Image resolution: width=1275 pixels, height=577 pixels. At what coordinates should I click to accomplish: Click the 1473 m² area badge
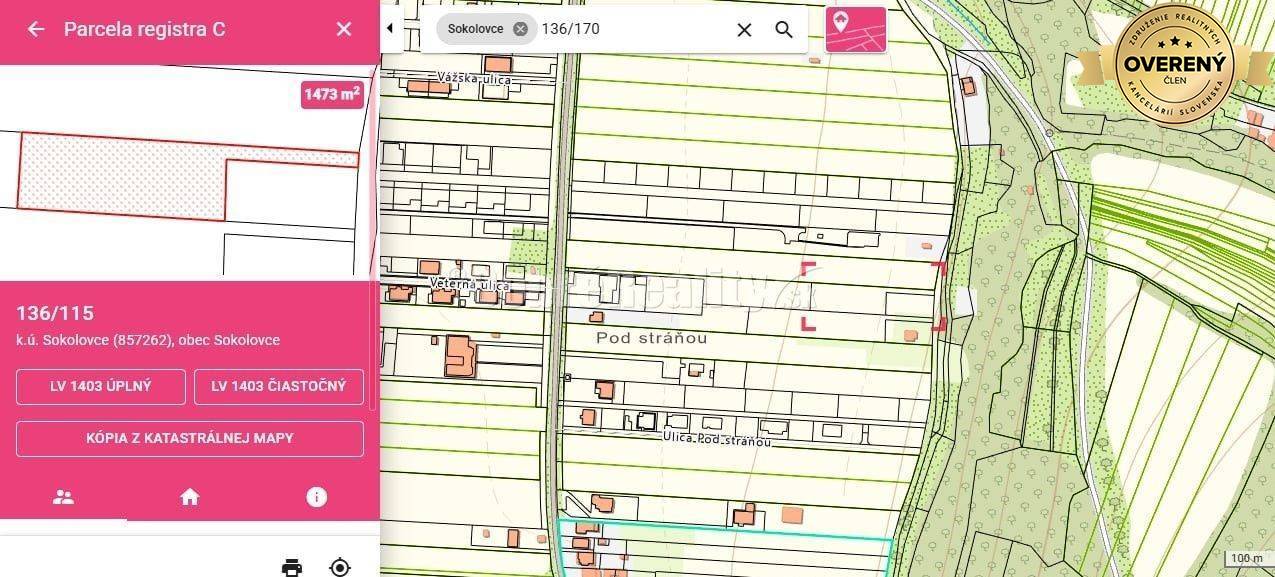click(332, 94)
